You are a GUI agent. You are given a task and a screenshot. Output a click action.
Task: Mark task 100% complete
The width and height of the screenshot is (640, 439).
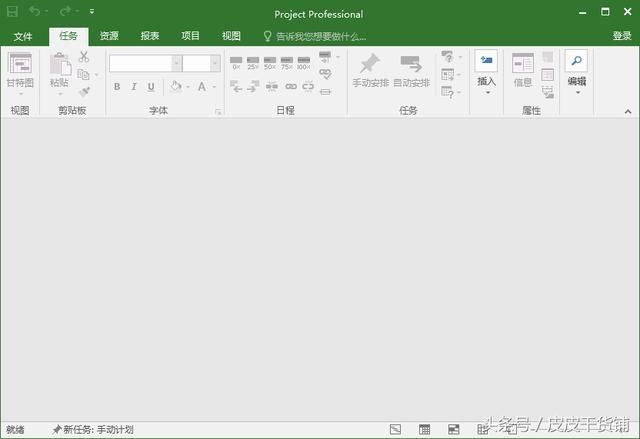coord(304,63)
